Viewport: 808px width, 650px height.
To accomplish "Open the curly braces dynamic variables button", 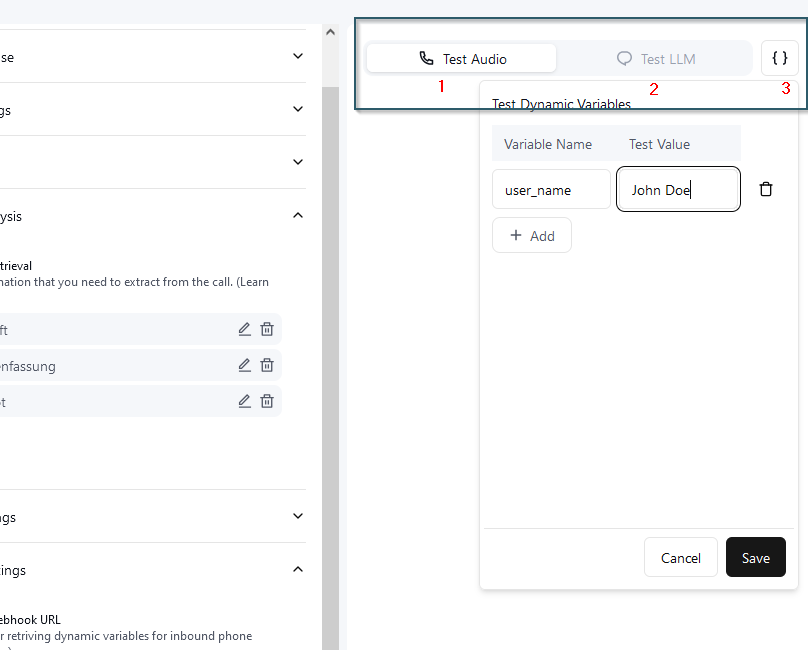I will pos(780,58).
